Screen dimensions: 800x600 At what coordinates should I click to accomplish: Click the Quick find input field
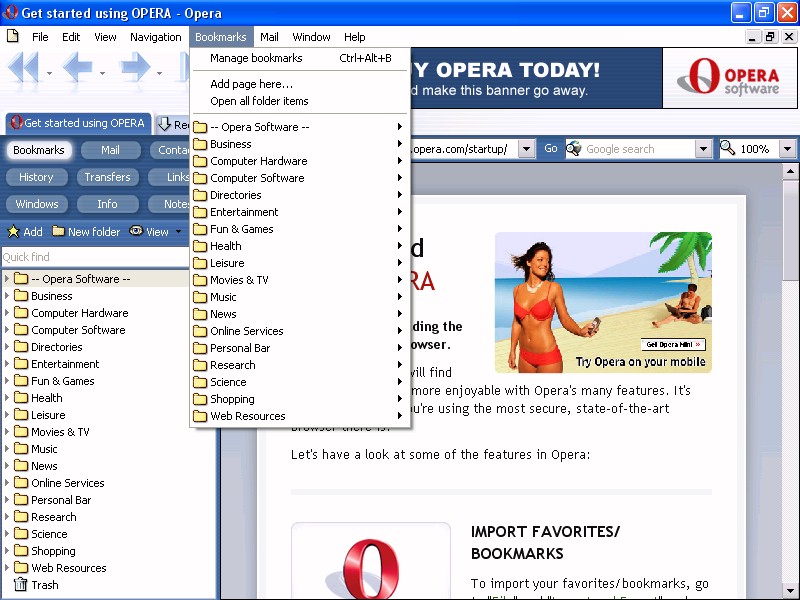95,257
